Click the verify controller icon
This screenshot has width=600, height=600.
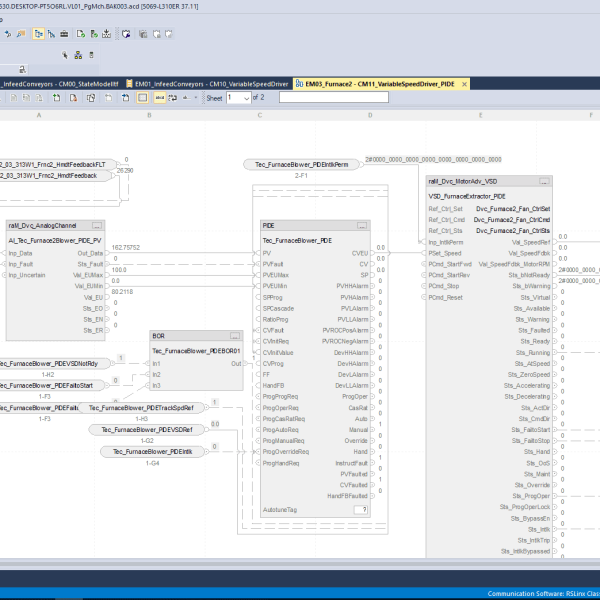(94, 34)
